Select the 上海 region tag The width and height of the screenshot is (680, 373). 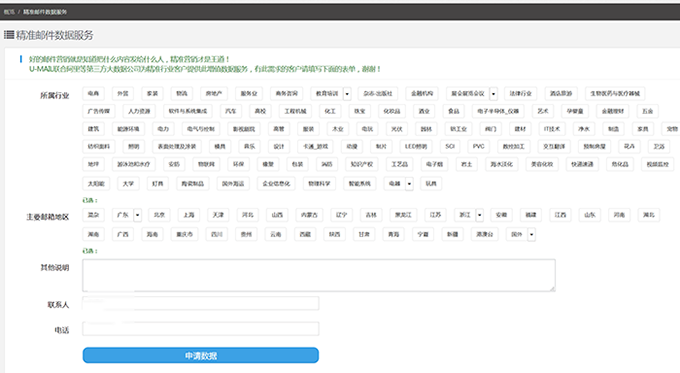pos(189,215)
